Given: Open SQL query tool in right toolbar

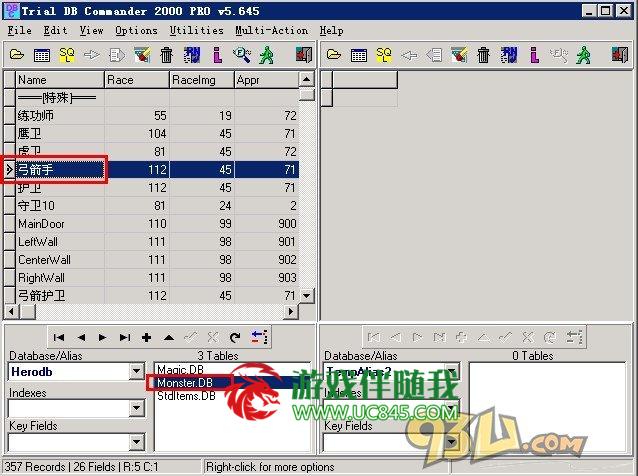Looking at the screenshot, I should click(384, 55).
